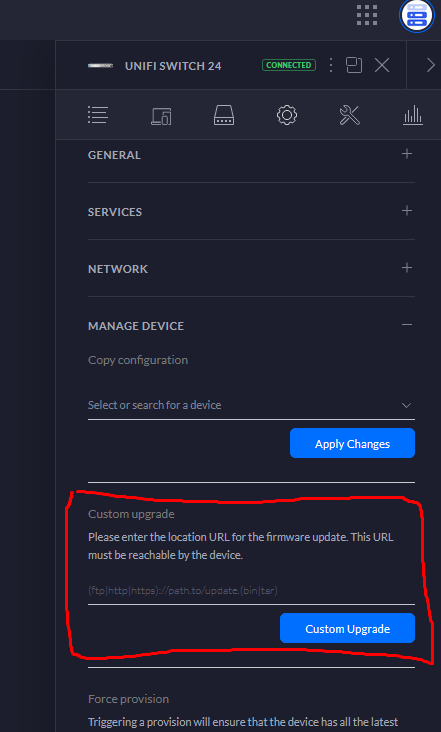The image size is (441, 732).
Task: Click the right arrow chevron beside panel
Action: coord(430,65)
